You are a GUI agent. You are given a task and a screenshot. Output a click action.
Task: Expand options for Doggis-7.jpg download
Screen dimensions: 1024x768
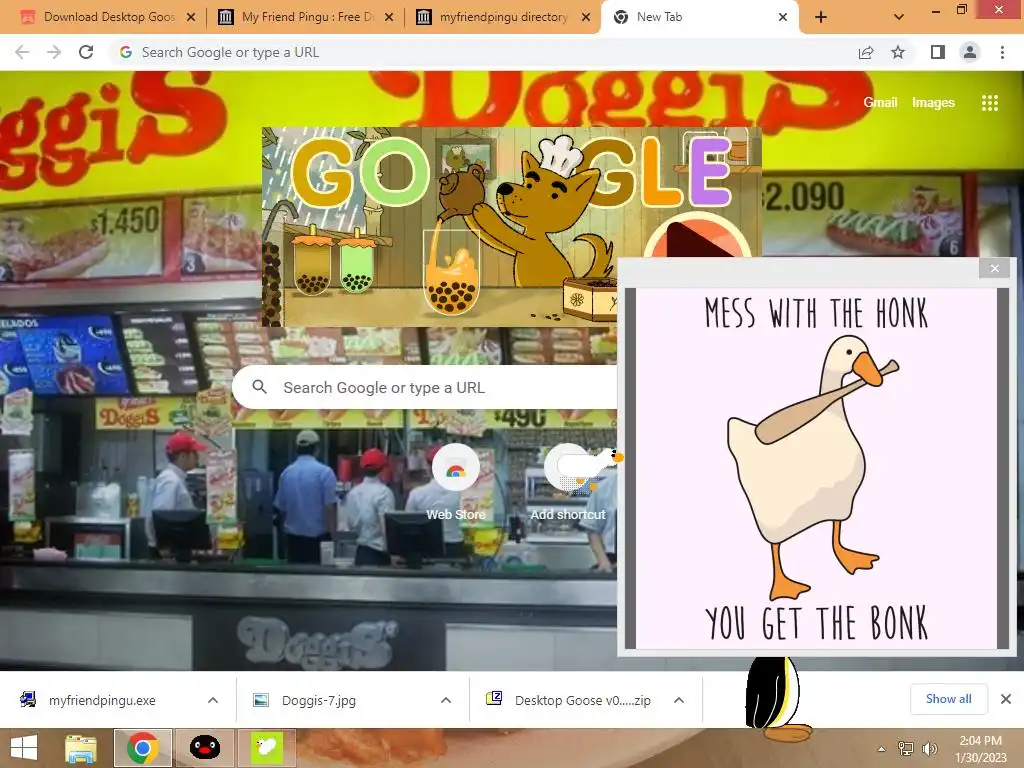tap(446, 700)
